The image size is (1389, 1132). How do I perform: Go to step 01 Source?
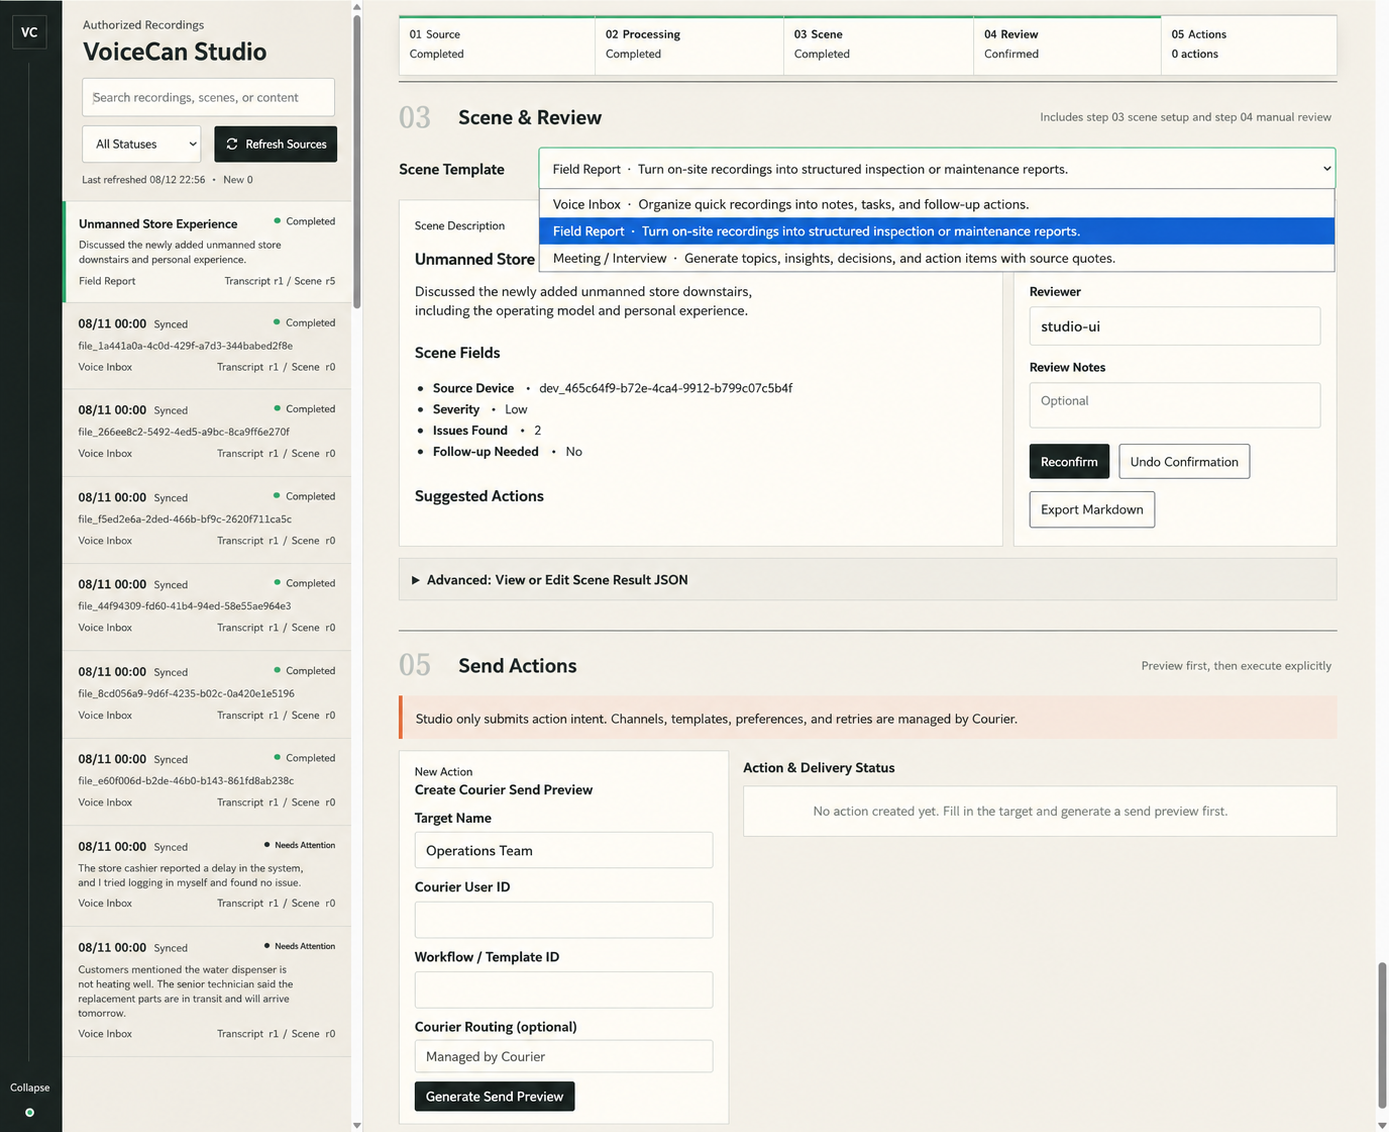point(497,44)
